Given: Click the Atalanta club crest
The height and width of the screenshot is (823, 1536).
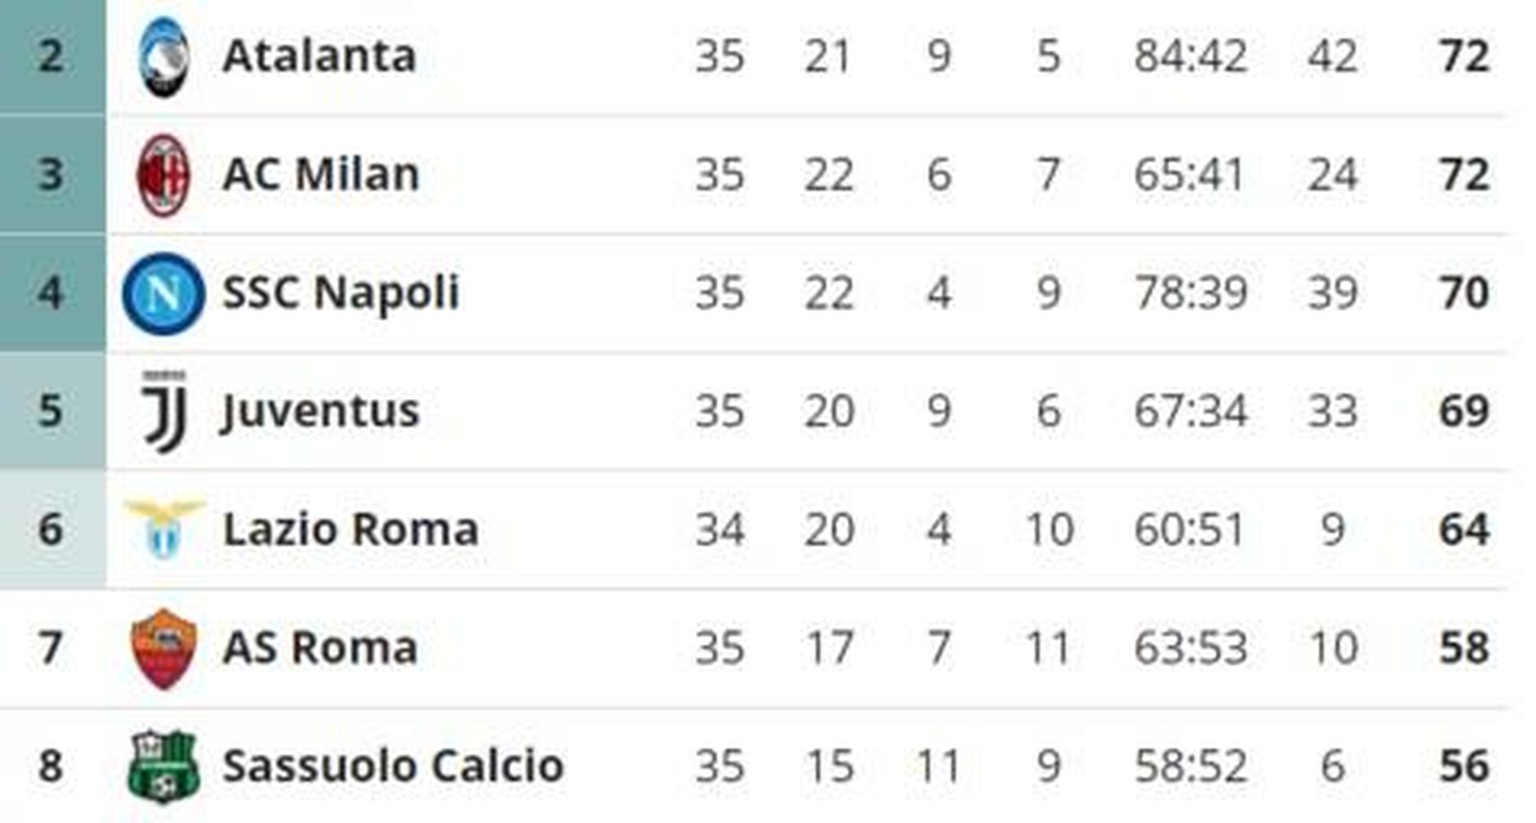Looking at the screenshot, I should pyautogui.click(x=163, y=57).
